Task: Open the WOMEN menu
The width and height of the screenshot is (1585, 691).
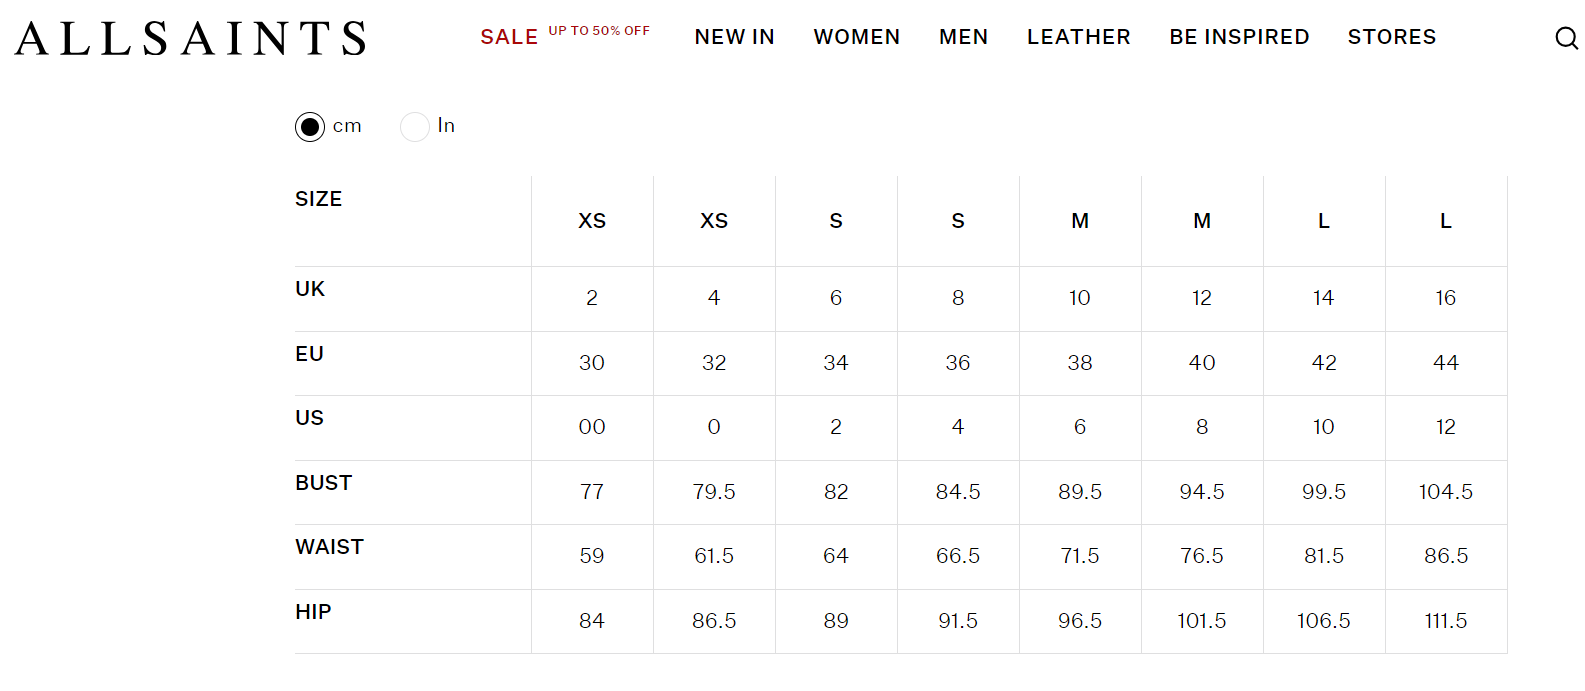Action: [x=856, y=37]
